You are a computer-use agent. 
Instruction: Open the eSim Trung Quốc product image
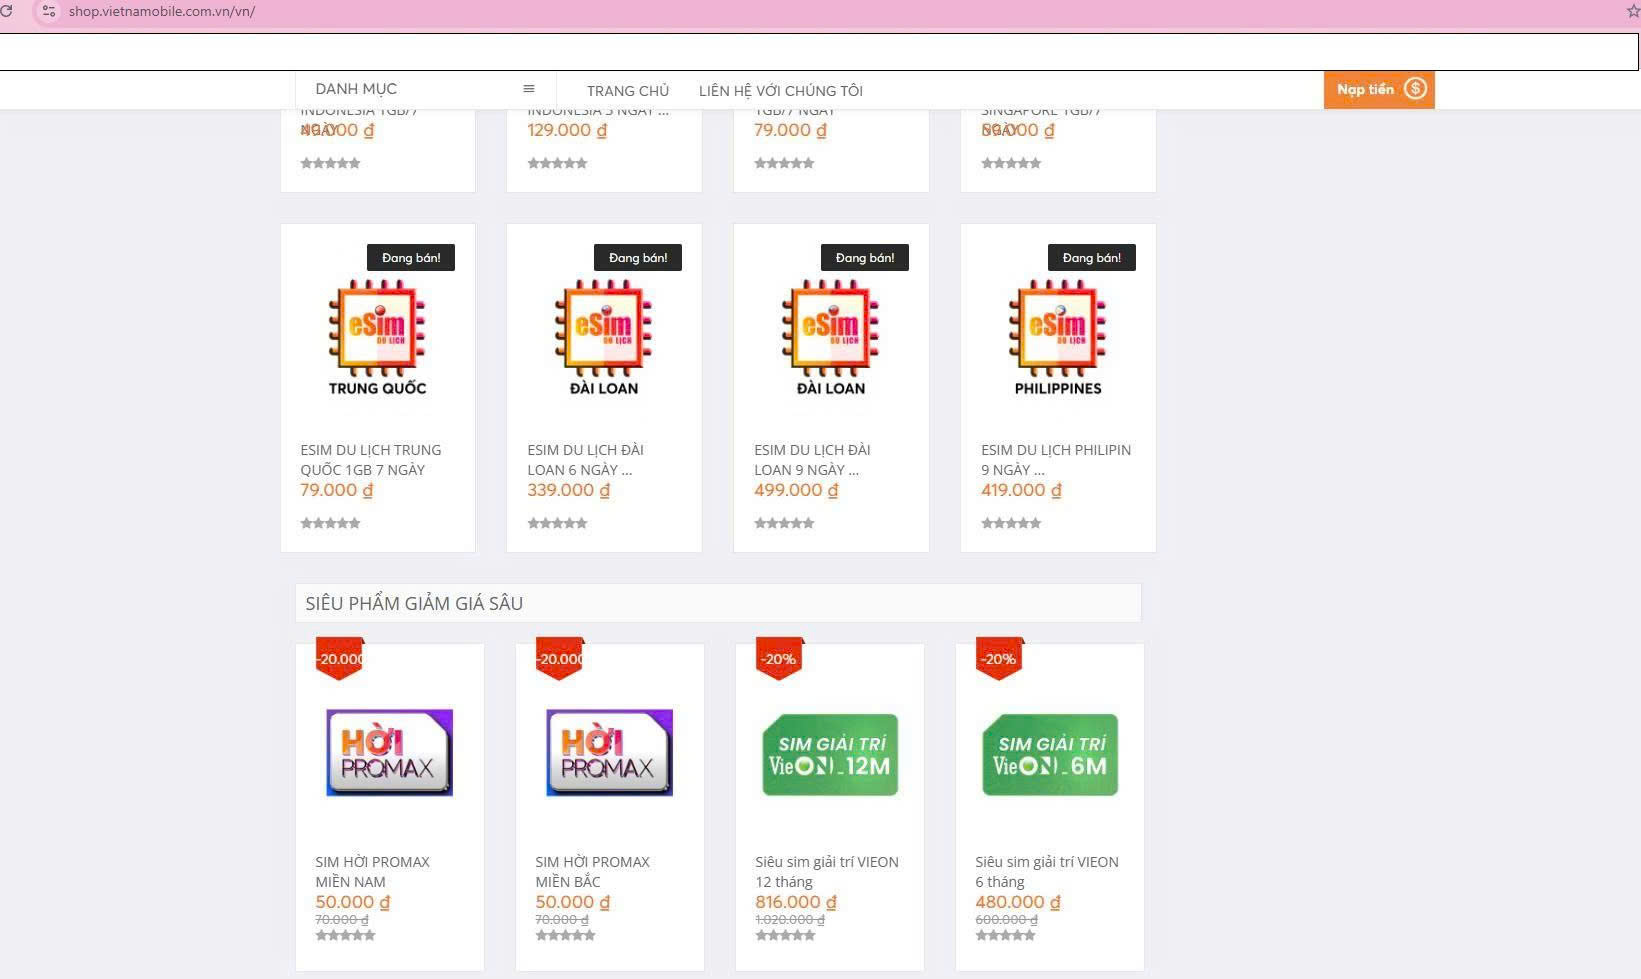click(x=378, y=337)
